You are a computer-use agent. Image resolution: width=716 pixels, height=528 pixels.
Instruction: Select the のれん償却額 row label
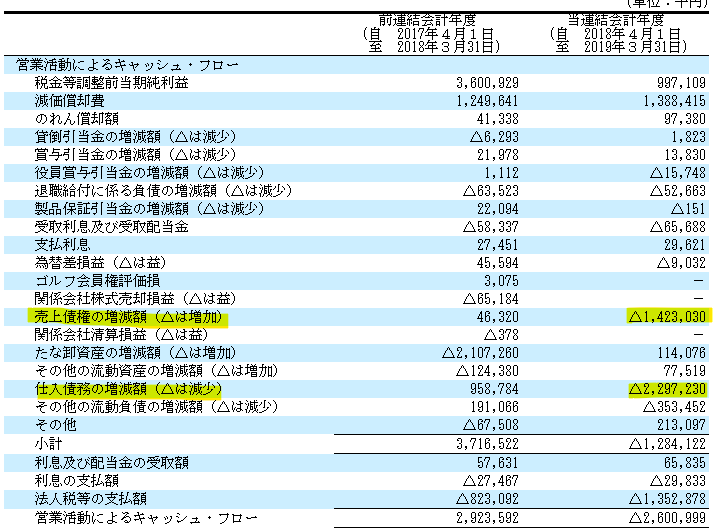pos(77,119)
